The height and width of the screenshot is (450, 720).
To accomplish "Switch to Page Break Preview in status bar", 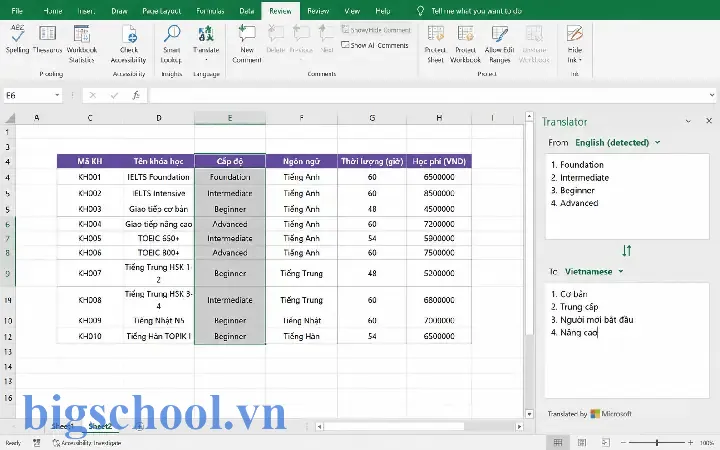I will coord(606,443).
